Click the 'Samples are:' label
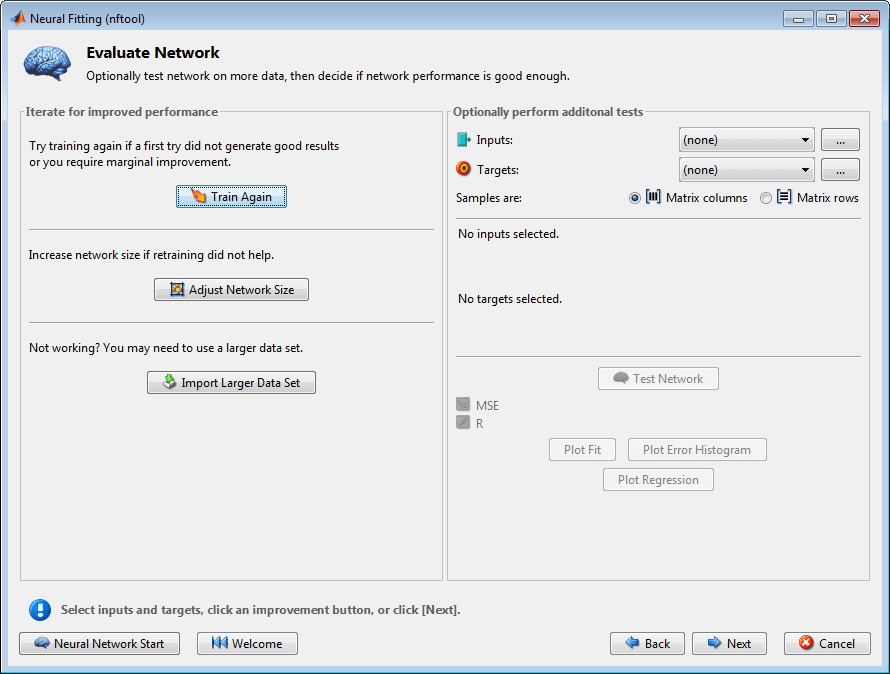Screen dimensions: 890x674 489,198
